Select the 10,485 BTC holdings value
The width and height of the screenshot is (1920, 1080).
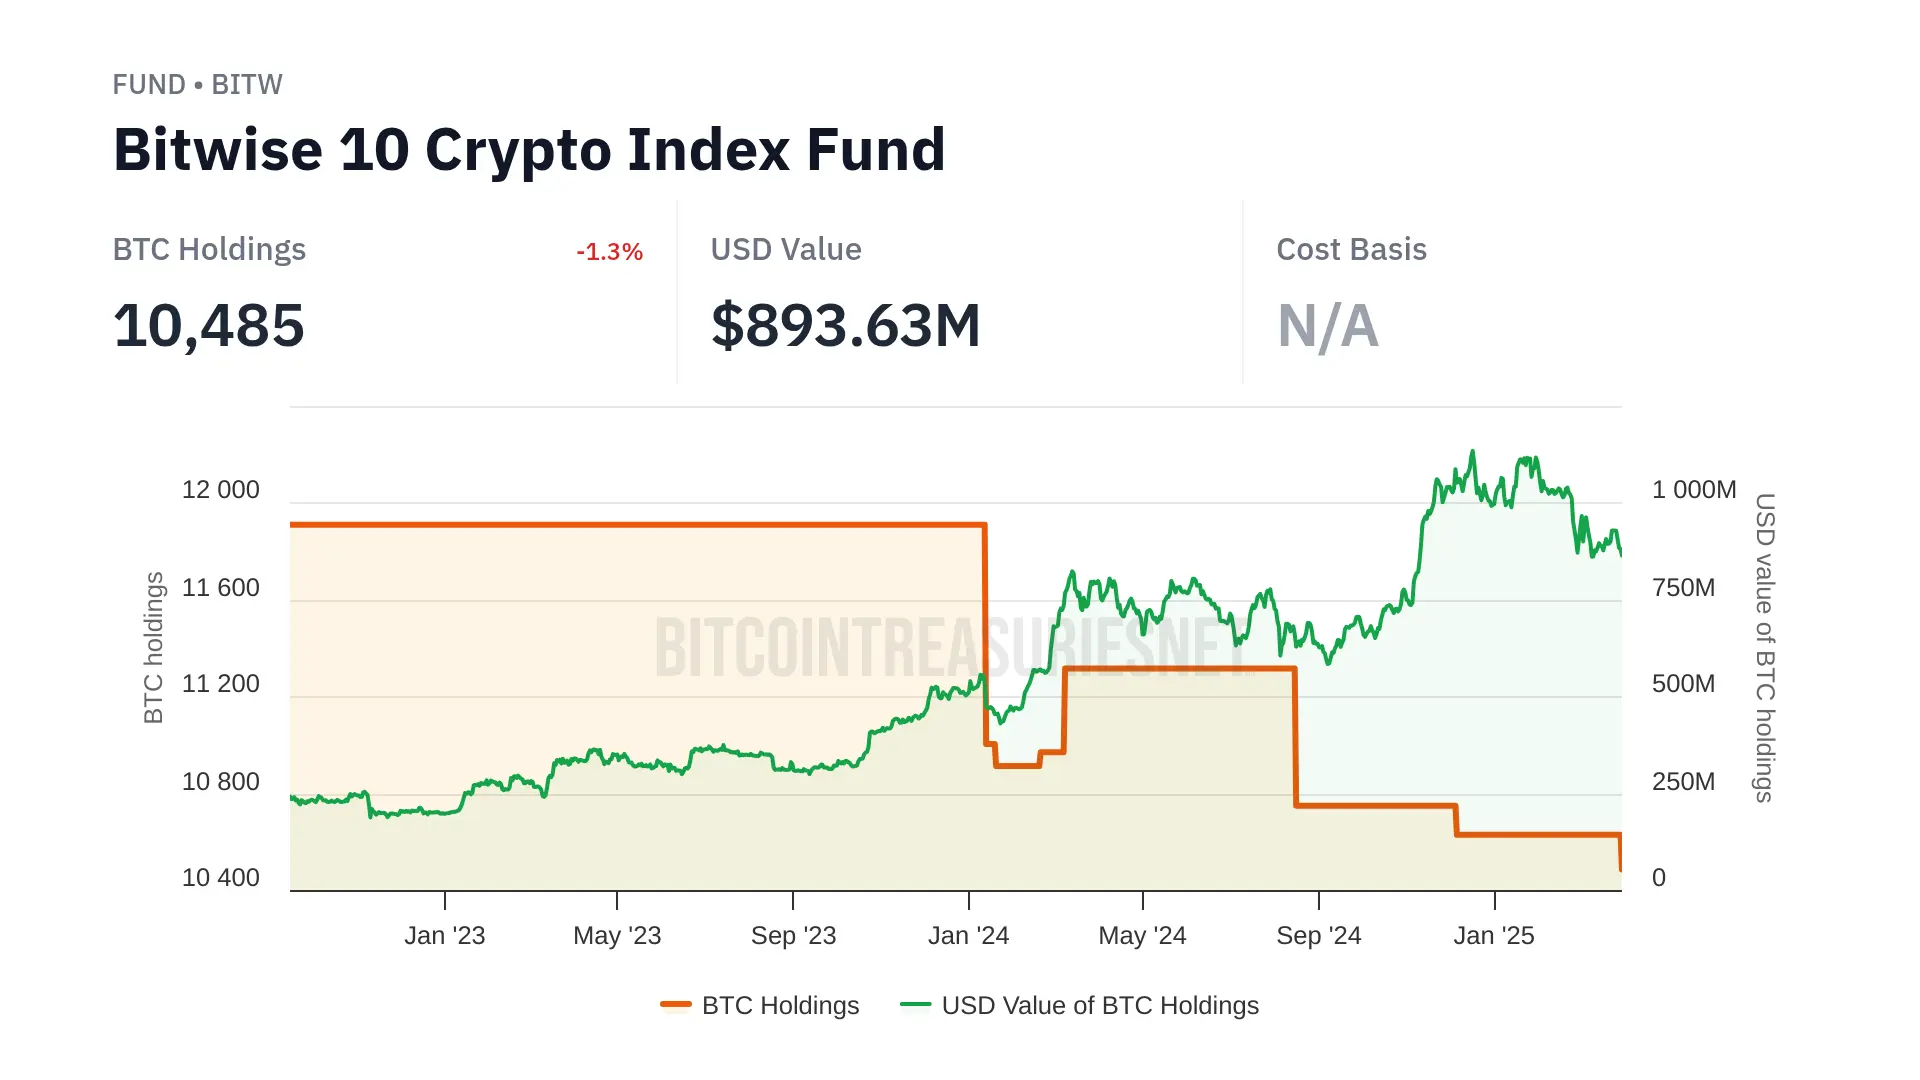pyautogui.click(x=208, y=326)
